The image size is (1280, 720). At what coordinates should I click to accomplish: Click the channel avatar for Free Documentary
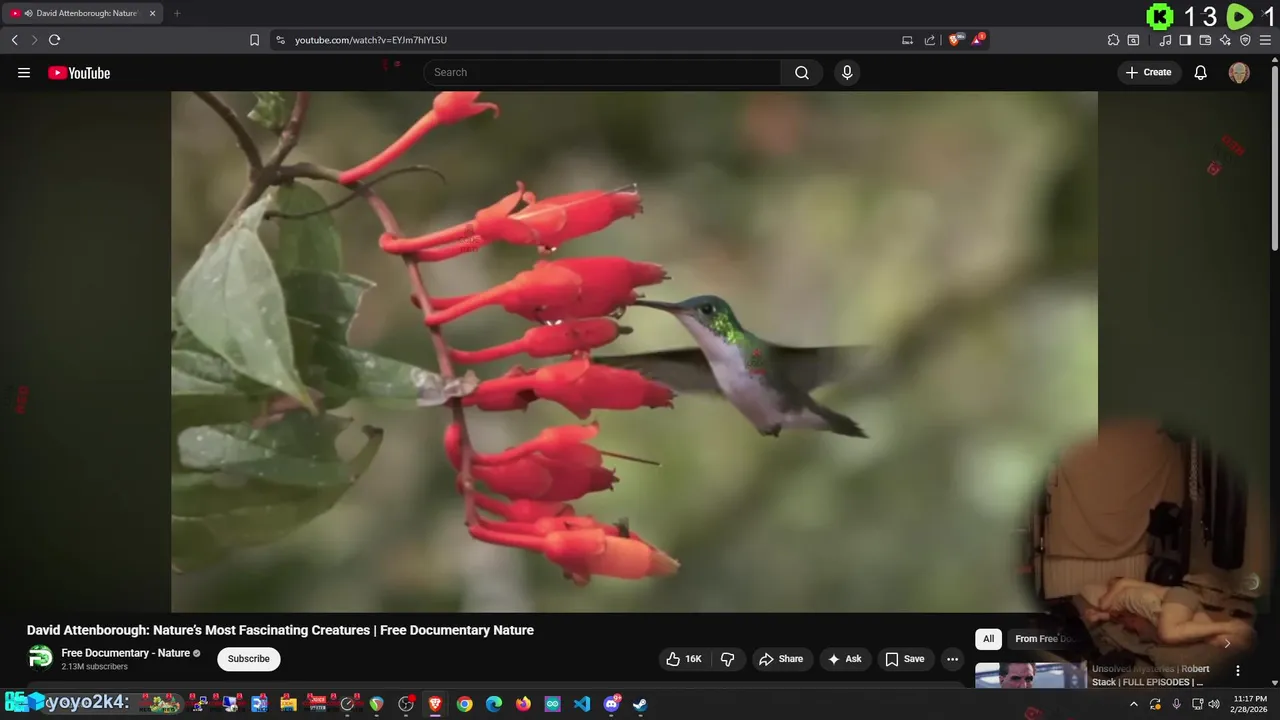point(40,657)
